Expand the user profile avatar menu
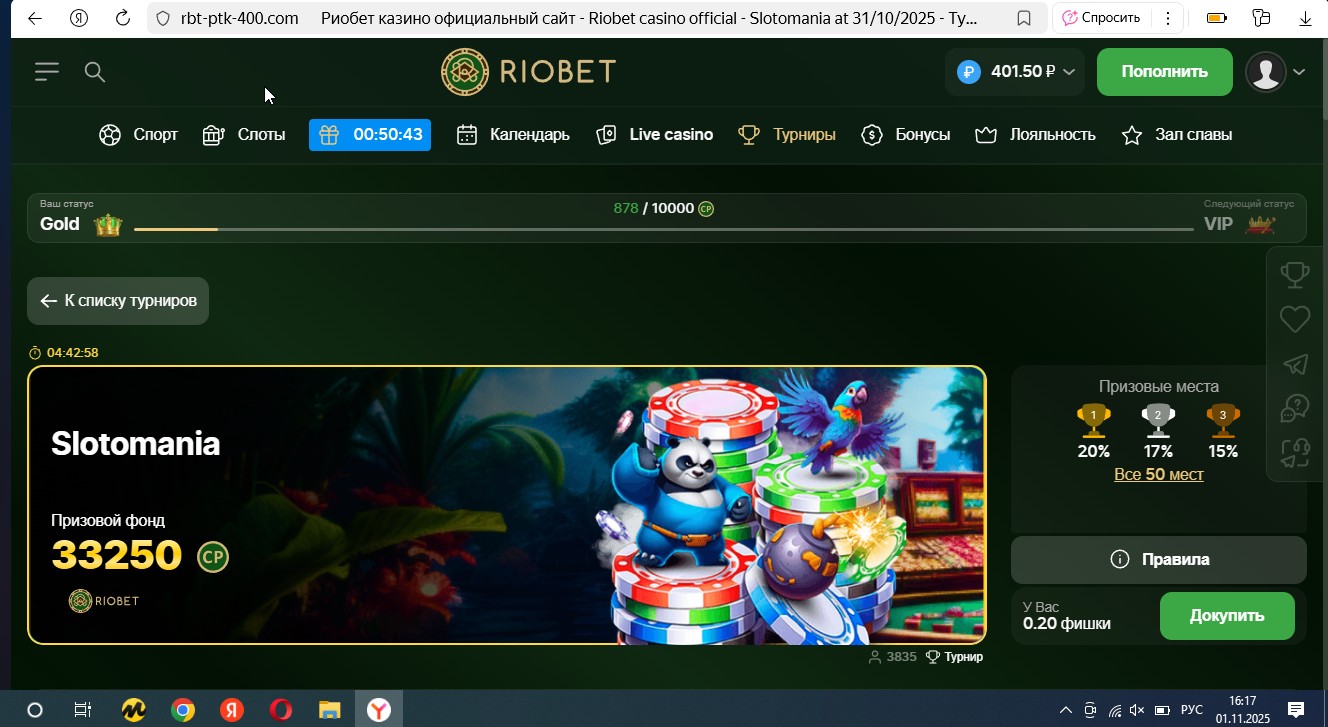Screen dimensions: 1328x727 (x=1275, y=72)
